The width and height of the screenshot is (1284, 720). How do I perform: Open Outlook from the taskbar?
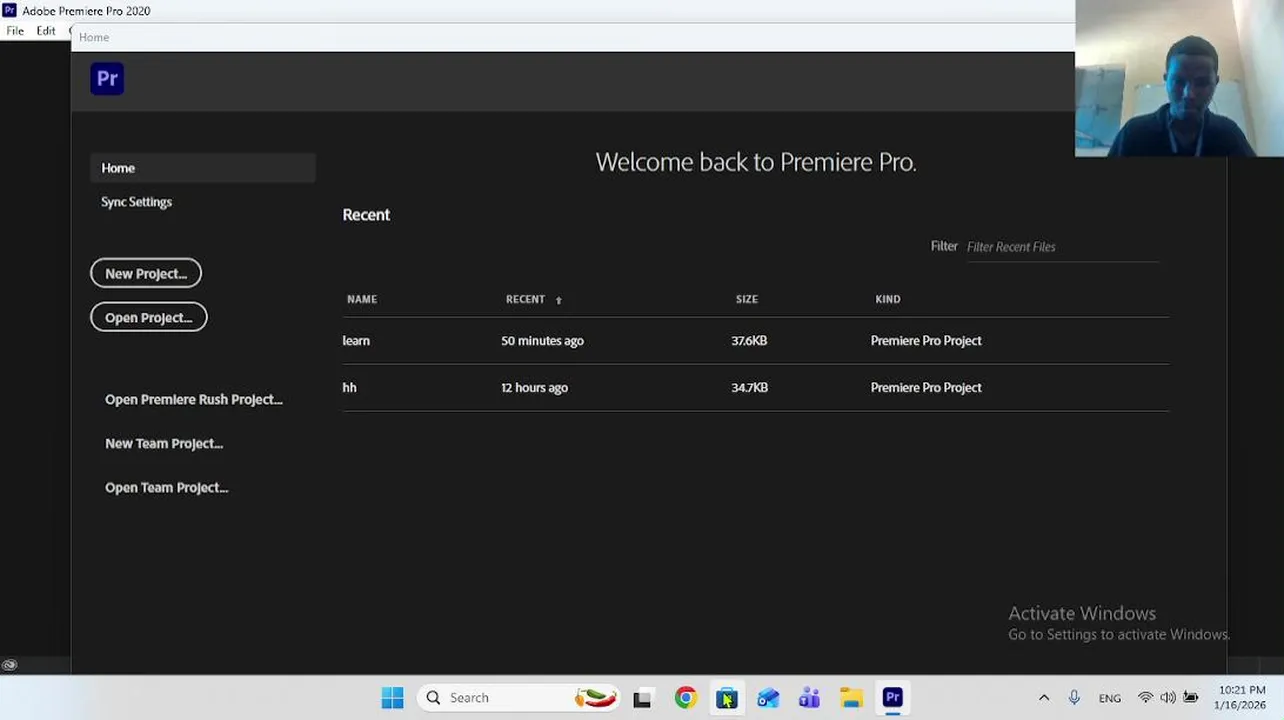tap(768, 698)
